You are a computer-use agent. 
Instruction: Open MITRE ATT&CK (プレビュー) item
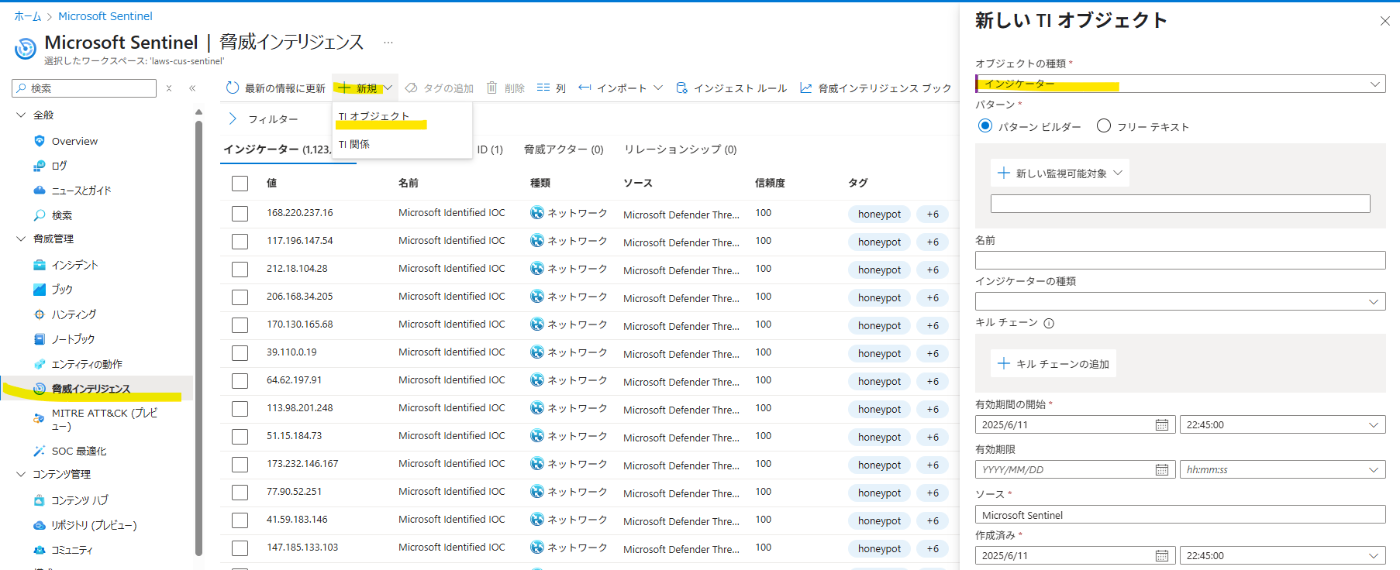105,419
